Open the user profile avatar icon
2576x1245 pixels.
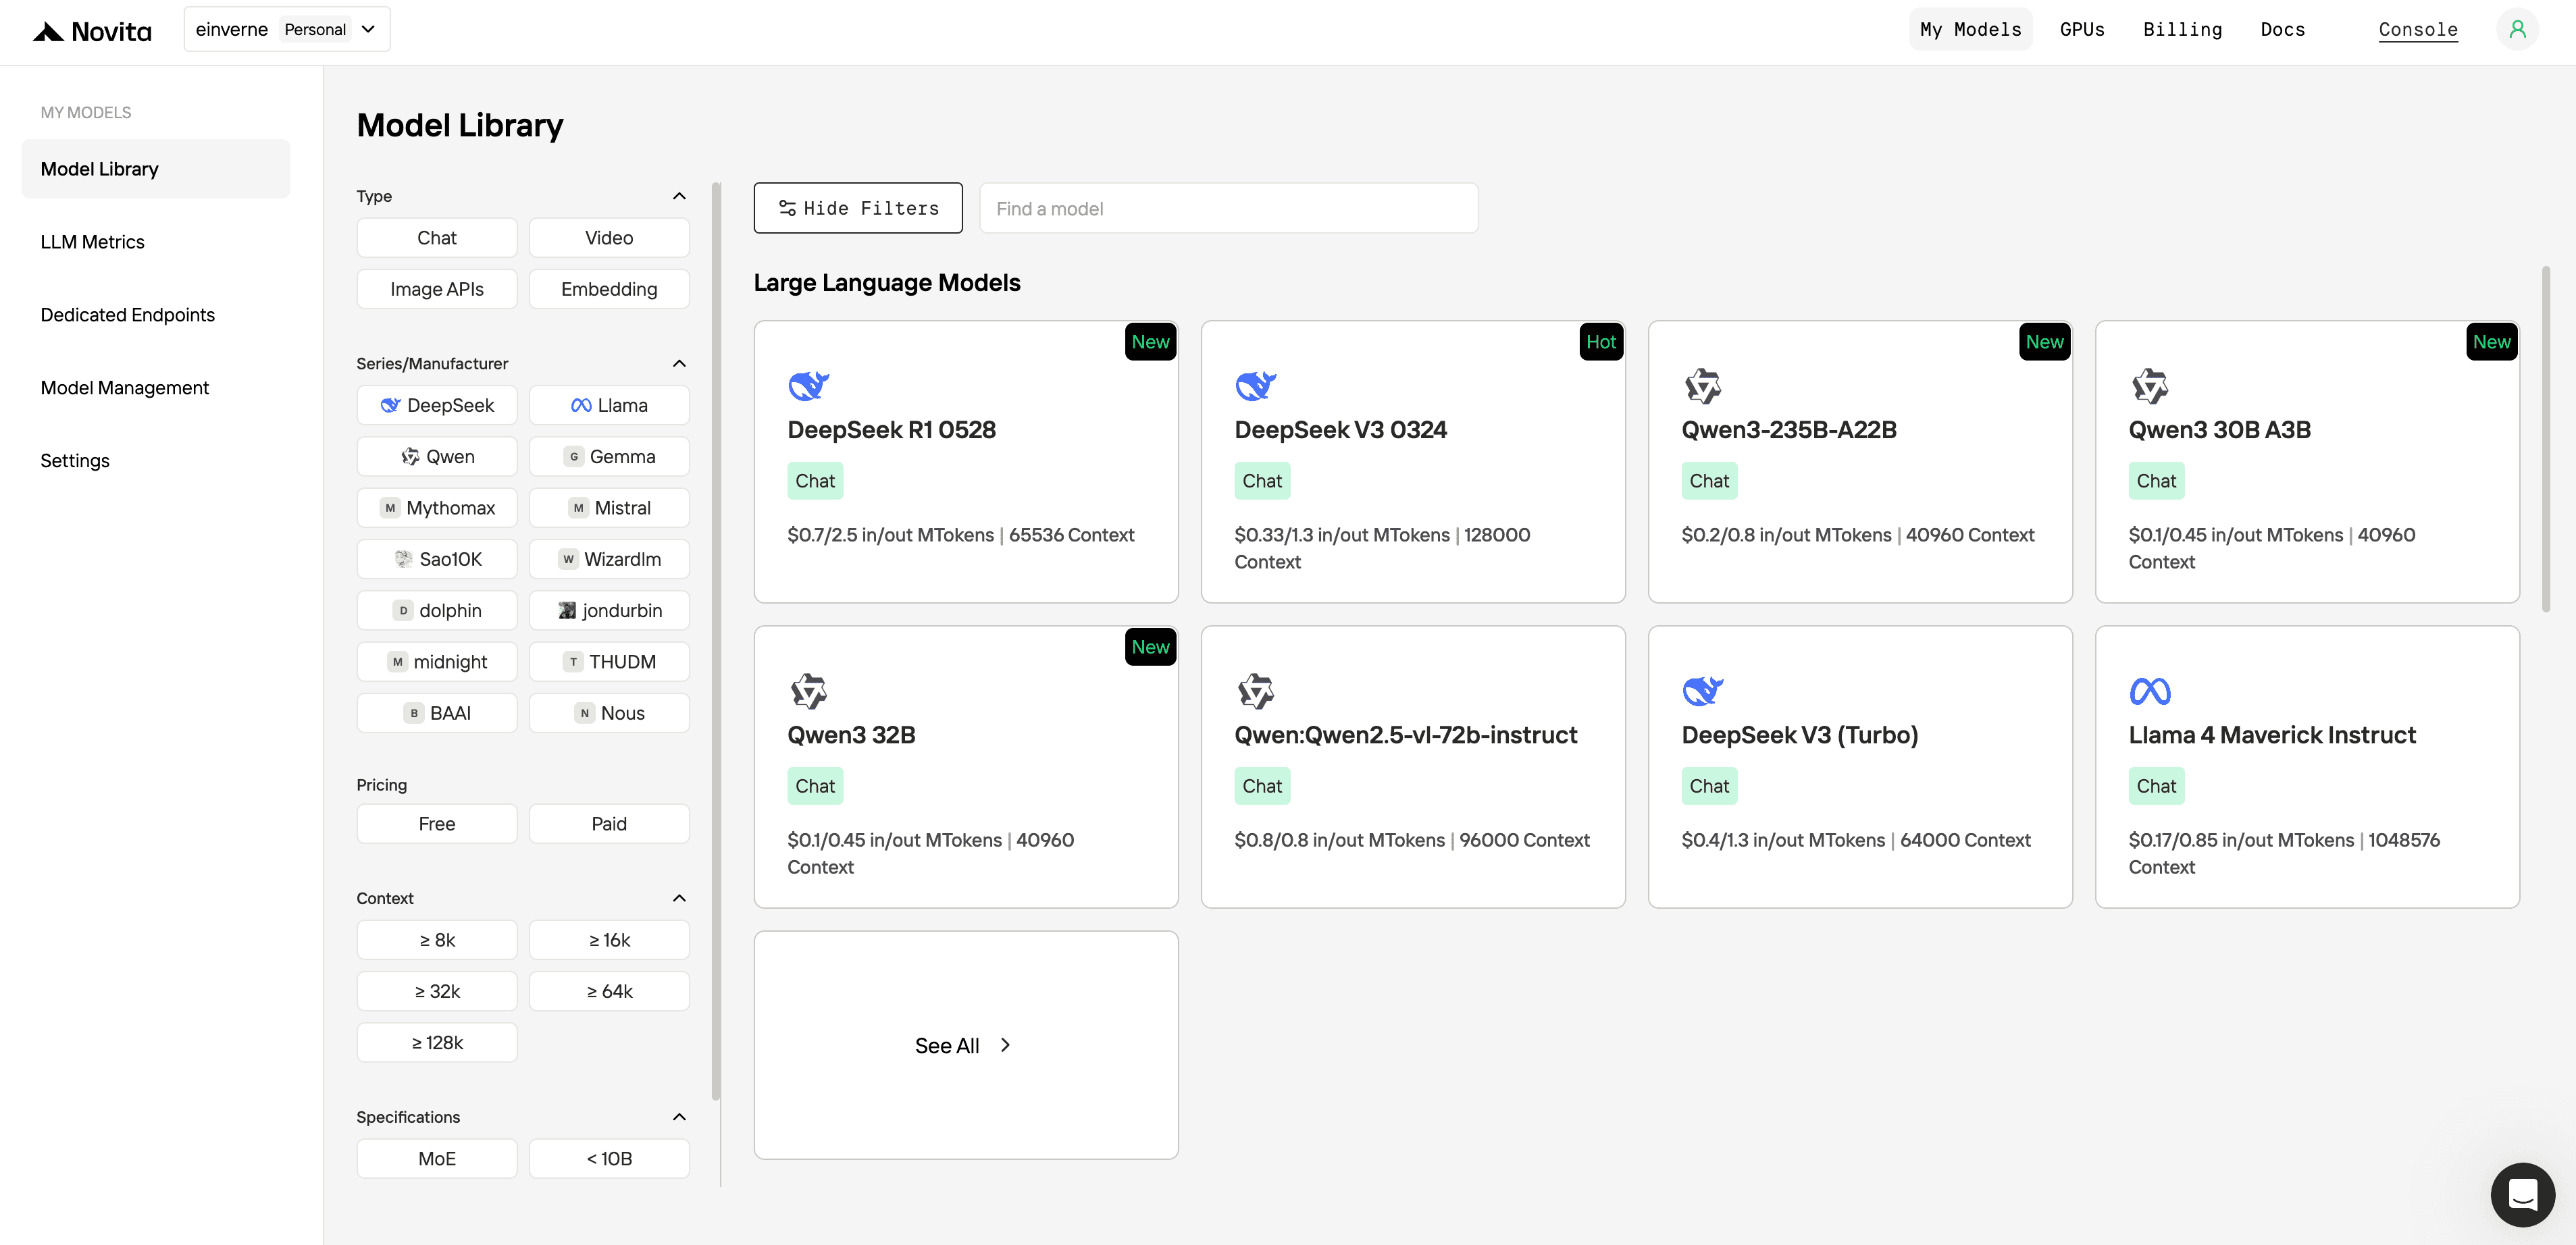point(2517,29)
